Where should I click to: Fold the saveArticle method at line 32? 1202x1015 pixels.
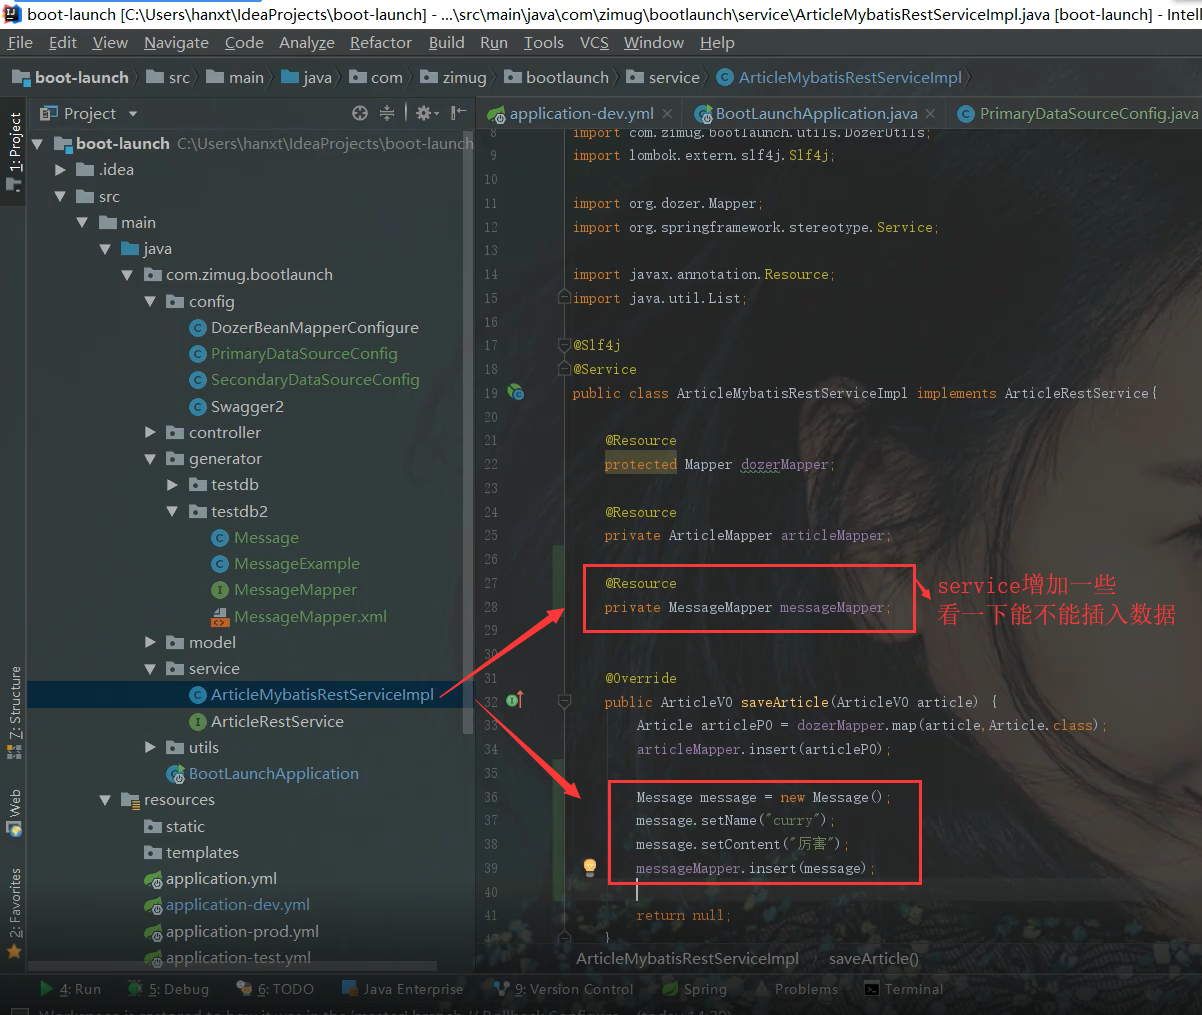pyautogui.click(x=564, y=702)
